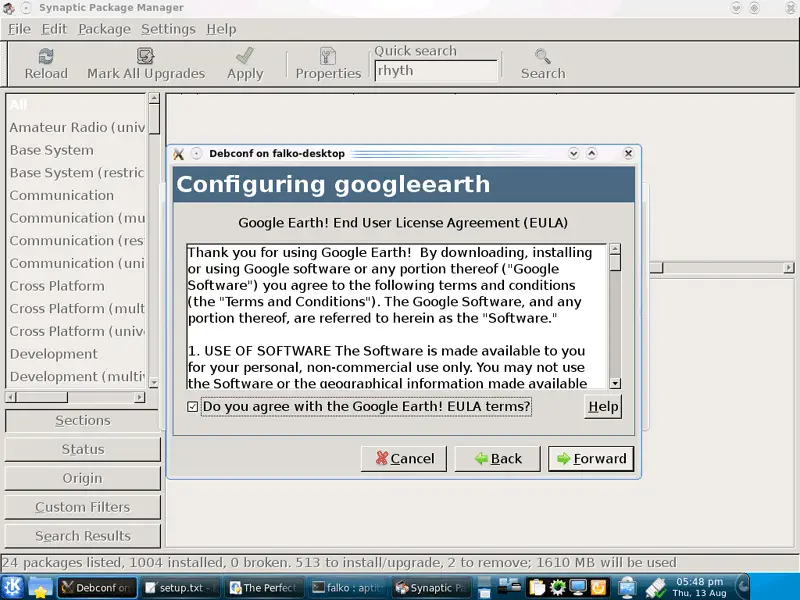The image size is (800, 600).
Task: Cancel the googleearth configuration dialog
Action: (x=404, y=459)
